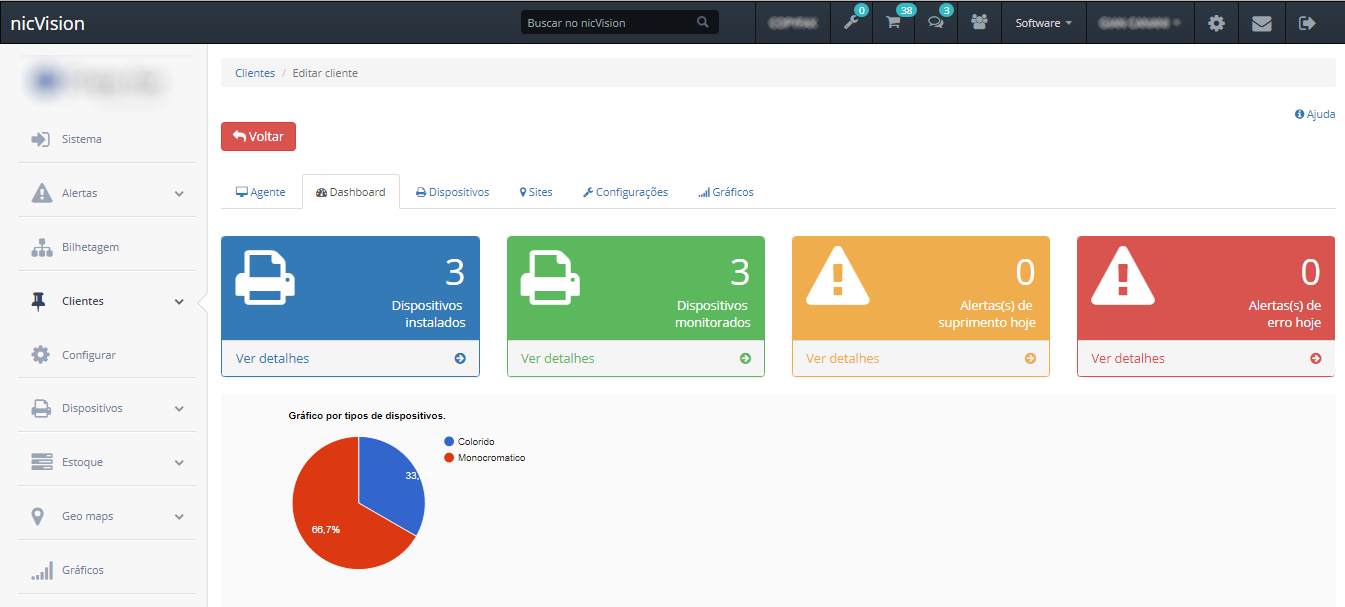The height and width of the screenshot is (607, 1345).
Task: Click the search magnifier icon
Action: [703, 22]
